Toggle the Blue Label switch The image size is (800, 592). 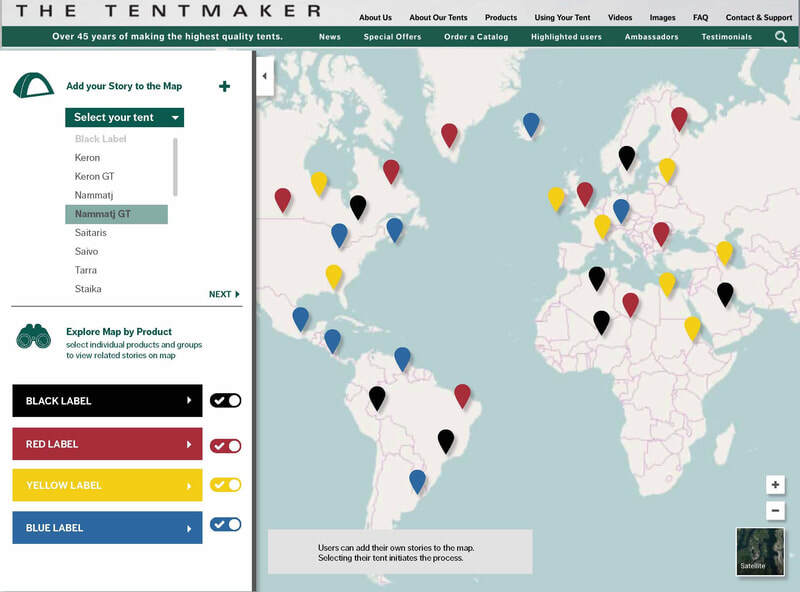tap(226, 524)
